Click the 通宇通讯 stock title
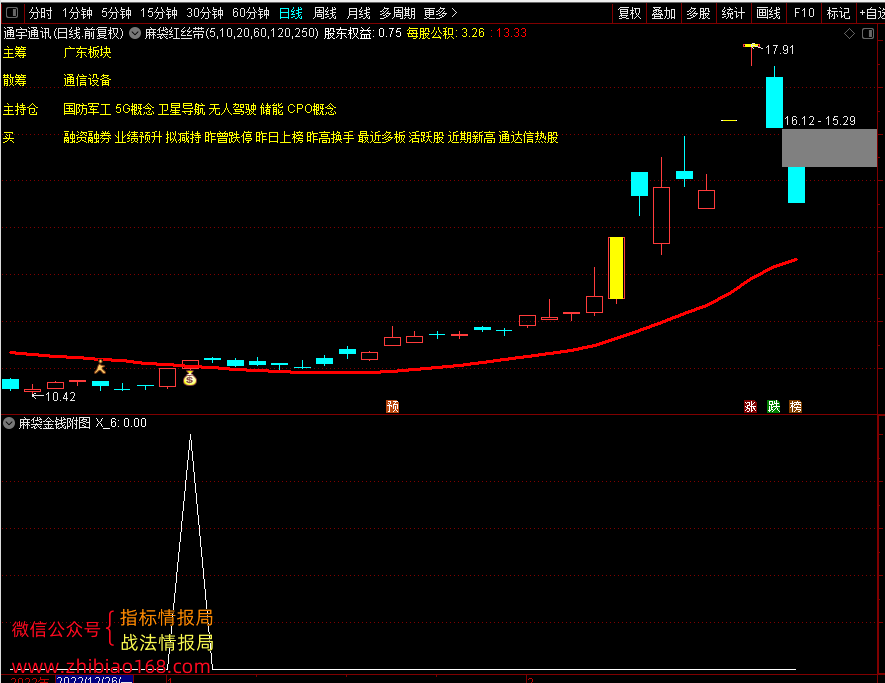The width and height of the screenshot is (885, 683). click(x=27, y=33)
